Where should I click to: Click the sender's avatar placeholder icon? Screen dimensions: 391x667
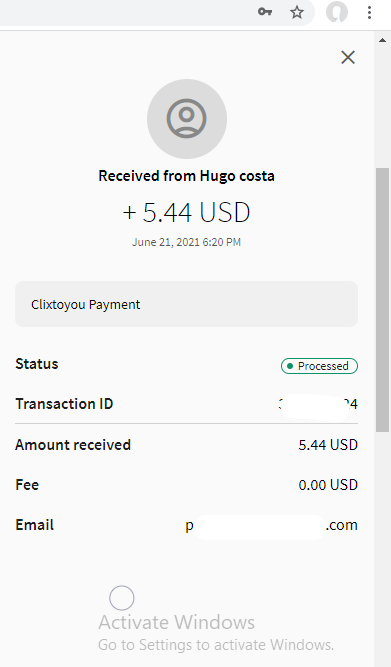[187, 119]
